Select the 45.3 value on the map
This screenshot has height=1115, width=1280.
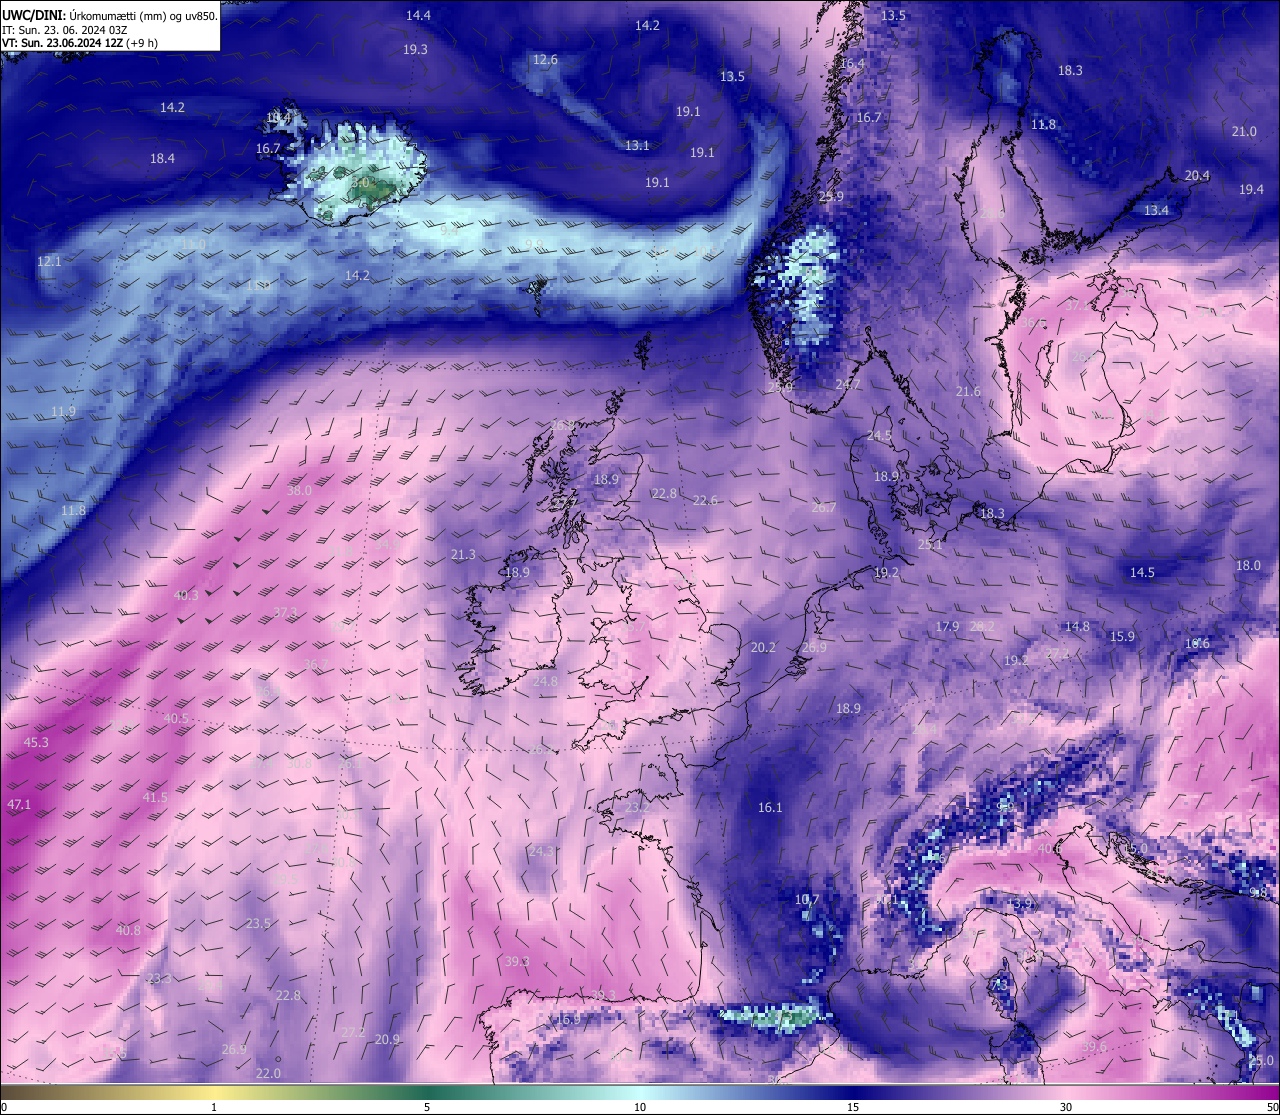click(36, 742)
